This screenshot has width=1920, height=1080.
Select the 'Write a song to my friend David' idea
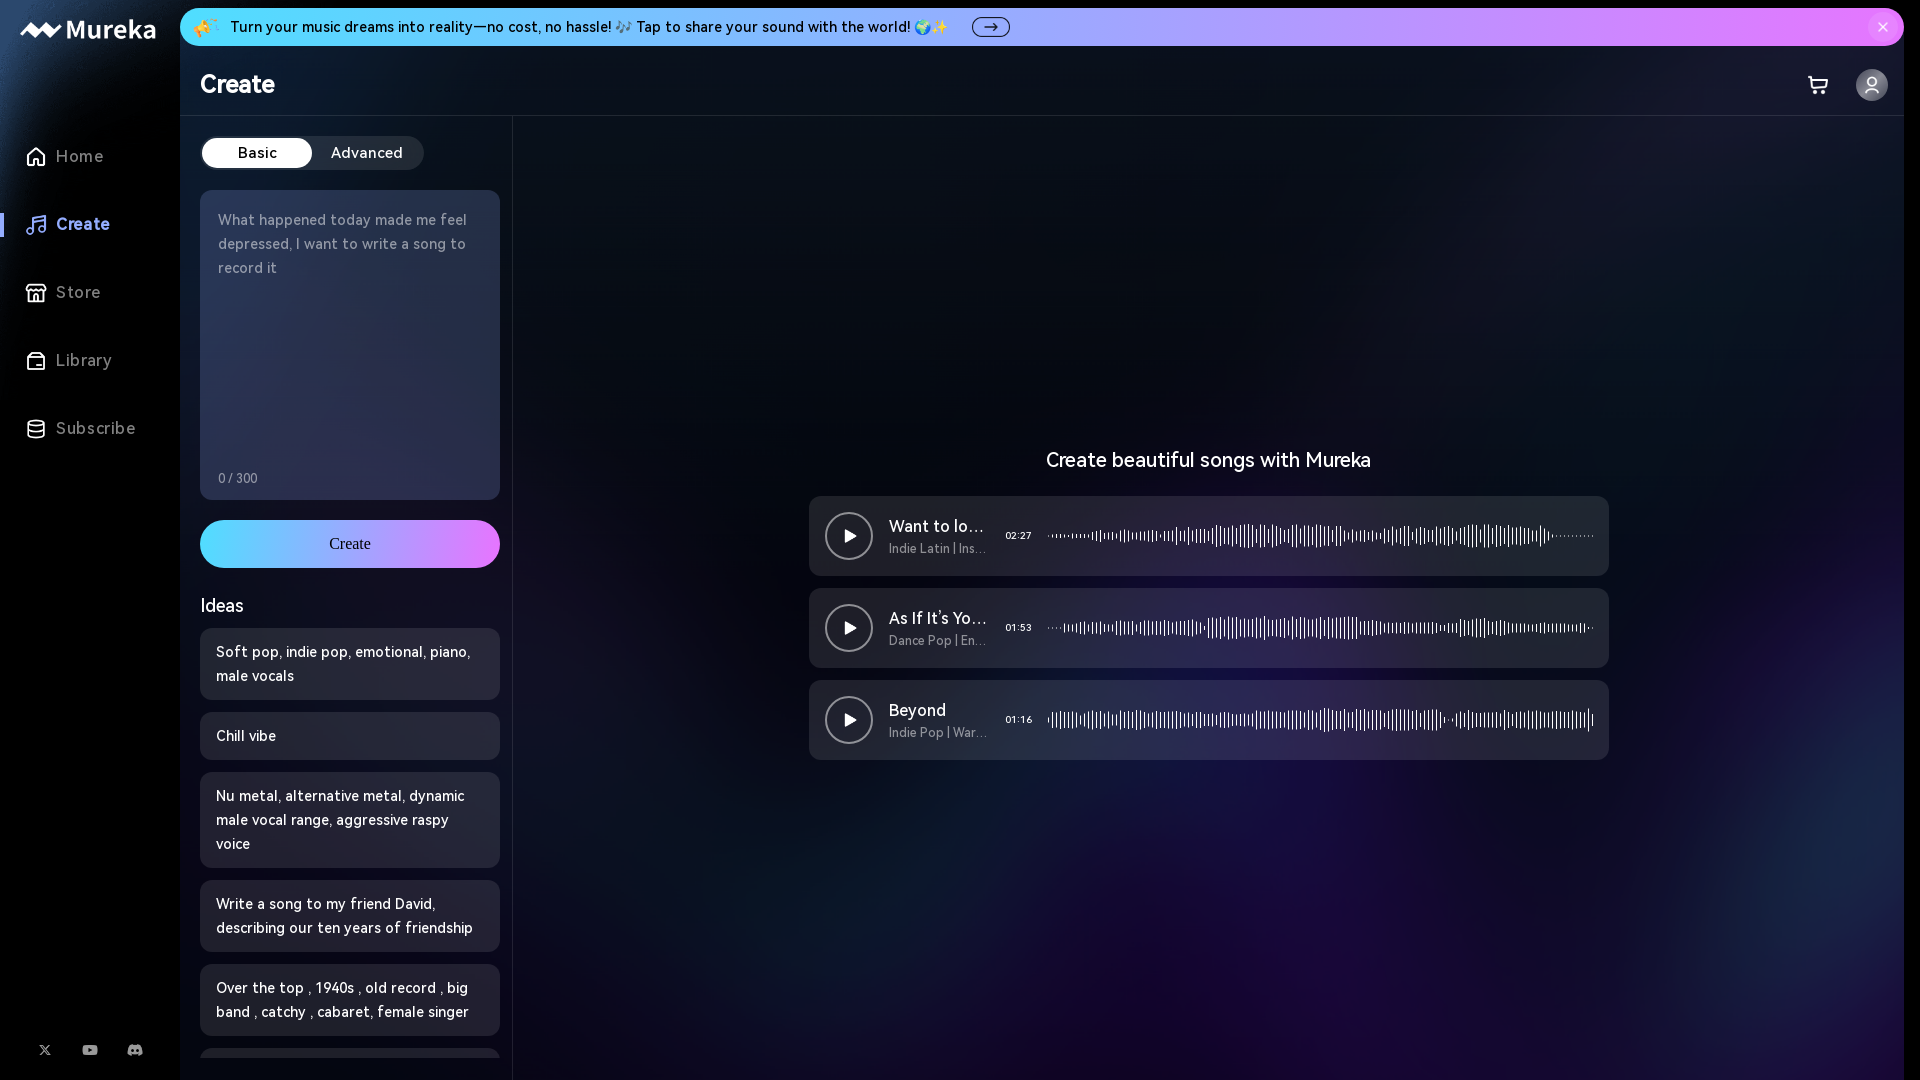pos(349,915)
